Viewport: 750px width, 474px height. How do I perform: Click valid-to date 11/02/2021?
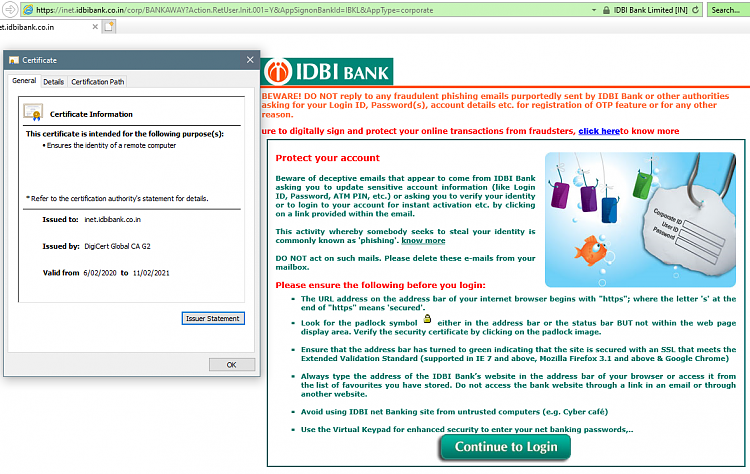click(151, 273)
